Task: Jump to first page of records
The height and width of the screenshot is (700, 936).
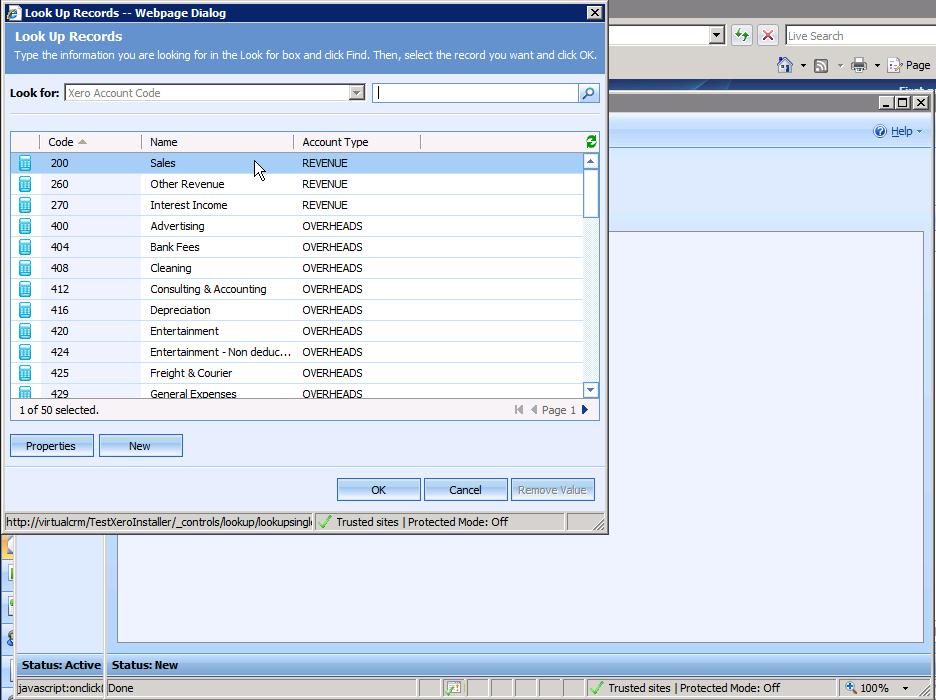Action: click(x=519, y=409)
